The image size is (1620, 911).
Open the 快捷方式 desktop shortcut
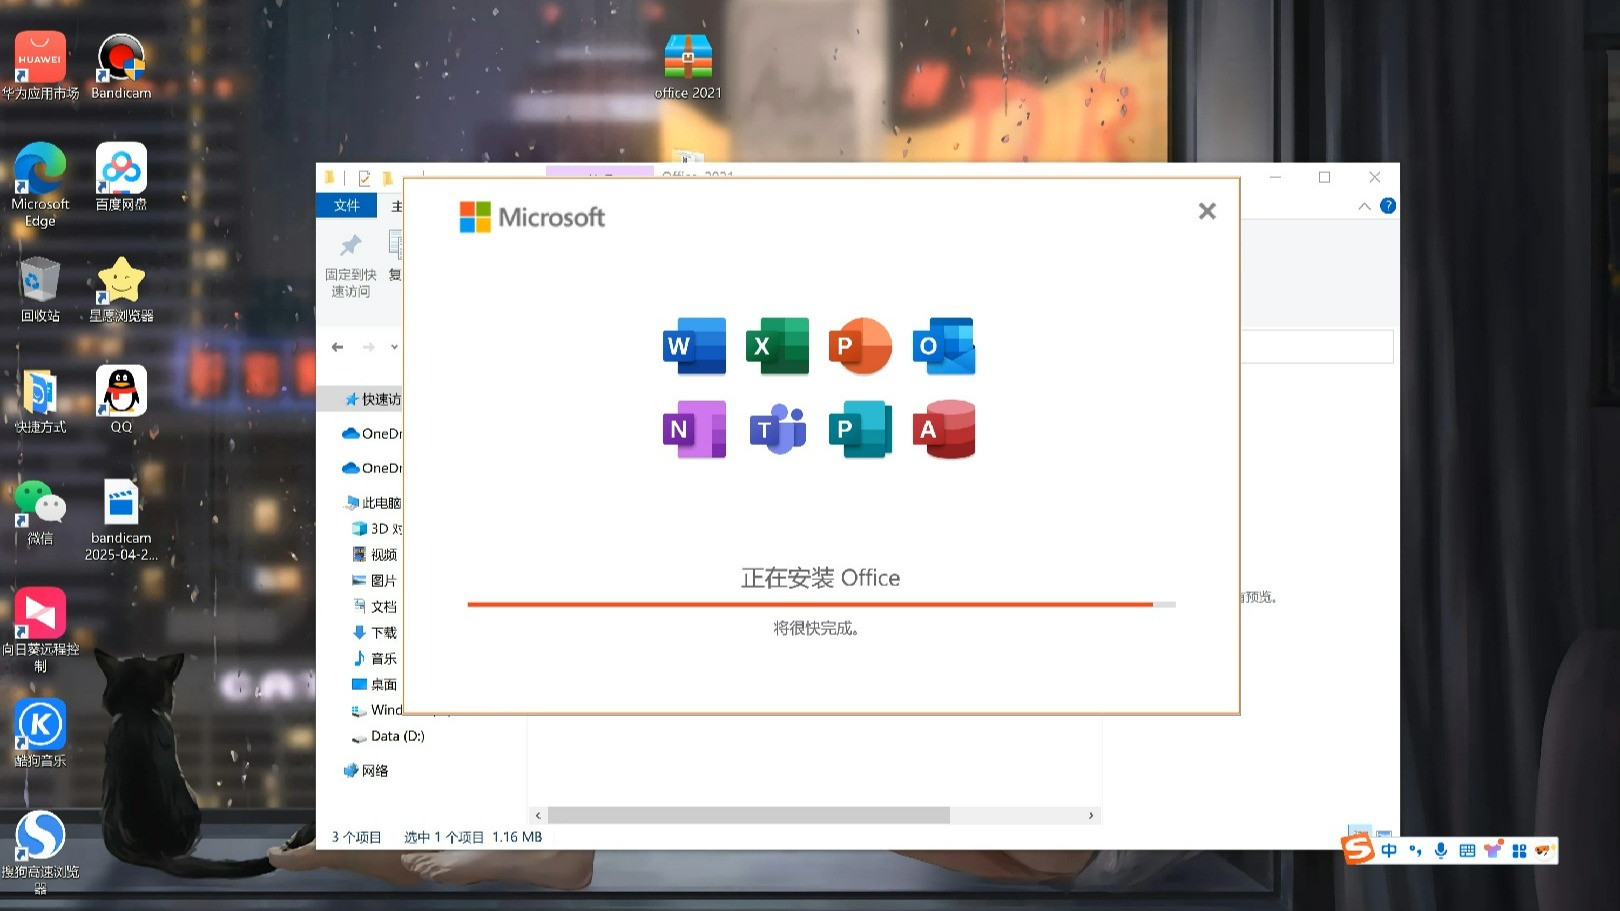40,400
